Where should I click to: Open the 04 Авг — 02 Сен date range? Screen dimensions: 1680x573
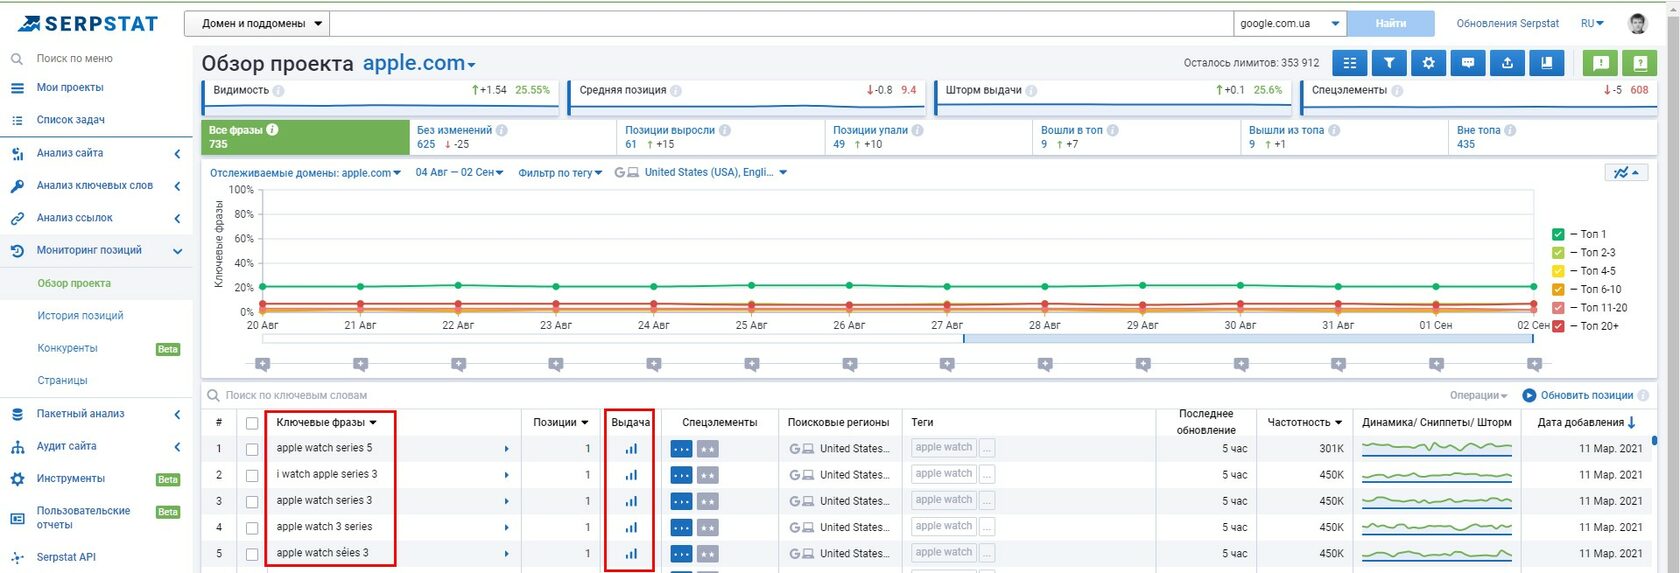tap(459, 172)
